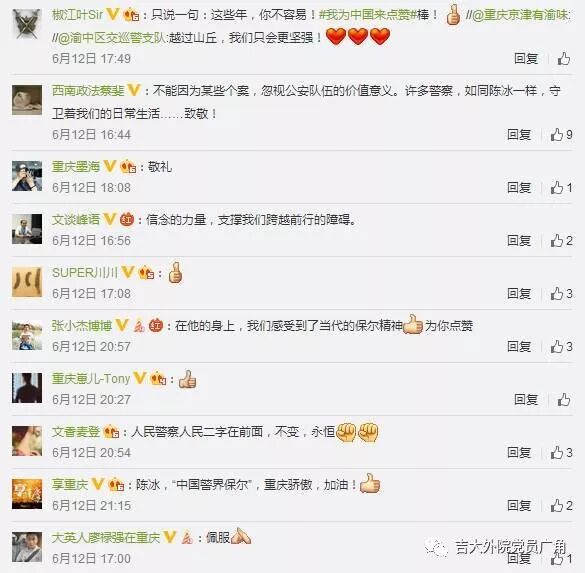Screen dimensions: 585x573
Task: Open @渝中区交巡警支队 mention link
Action: tap(110, 38)
